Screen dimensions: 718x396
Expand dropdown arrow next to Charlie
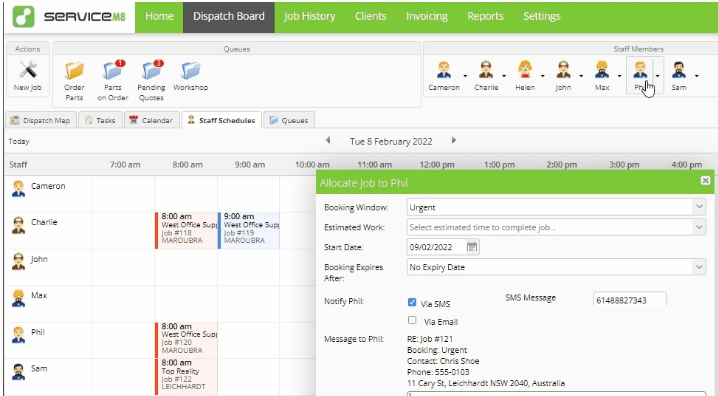click(504, 76)
